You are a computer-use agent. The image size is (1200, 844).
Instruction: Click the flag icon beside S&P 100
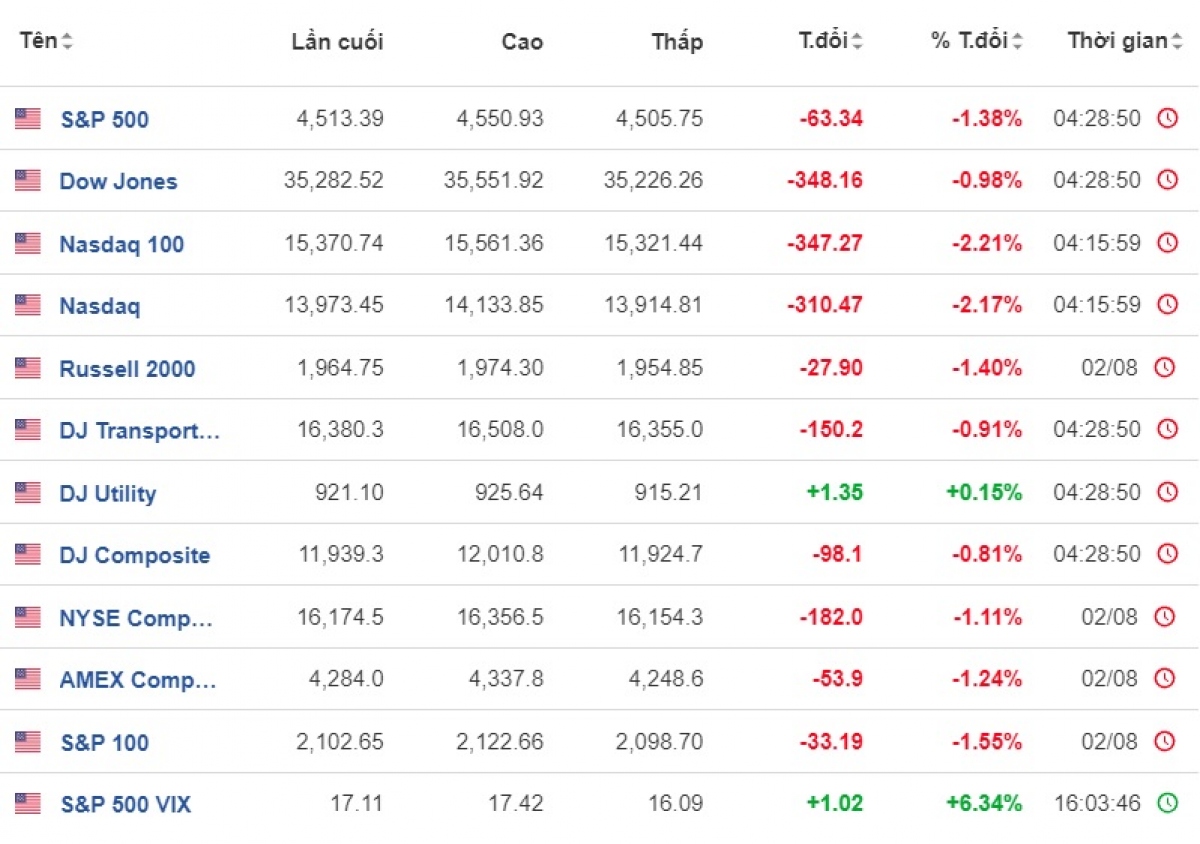pos(28,741)
